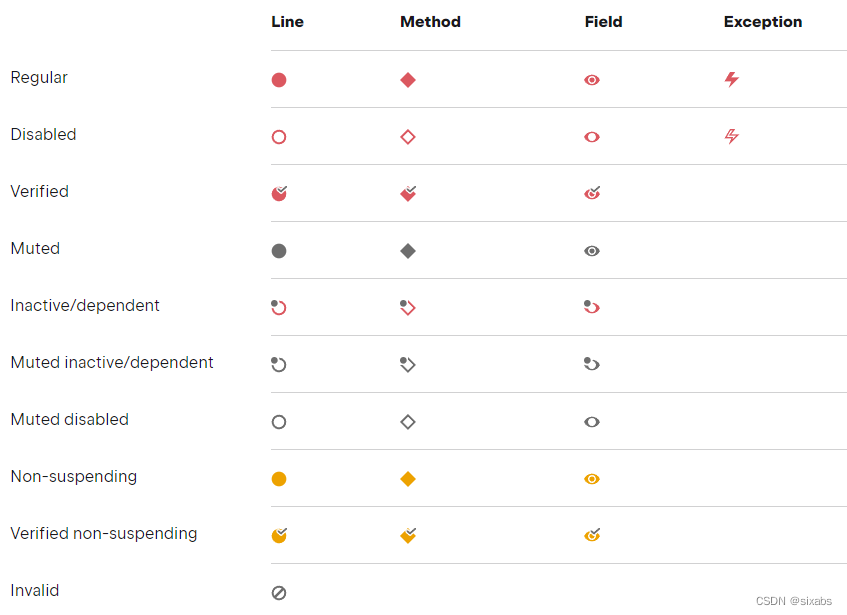This screenshot has height=615, width=847.
Task: Click the regular field watchpoint red eye
Action: coord(592,80)
